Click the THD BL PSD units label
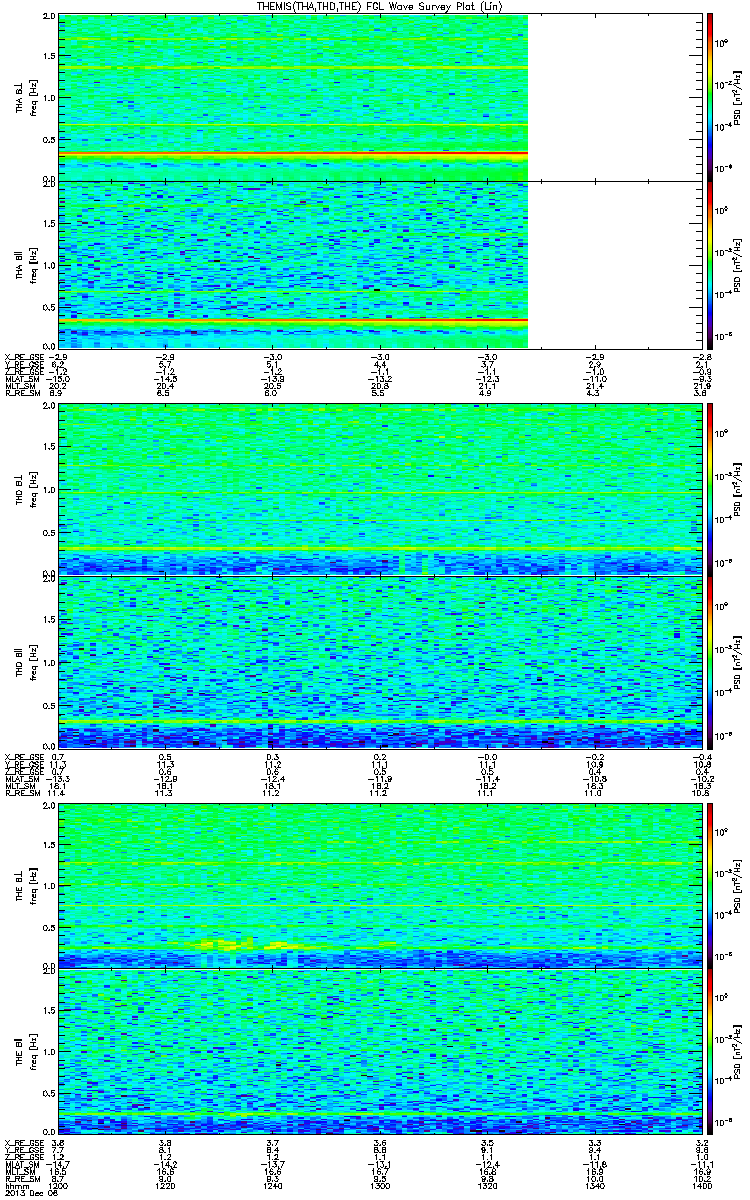The width and height of the screenshot is (750, 1200). pos(738,489)
